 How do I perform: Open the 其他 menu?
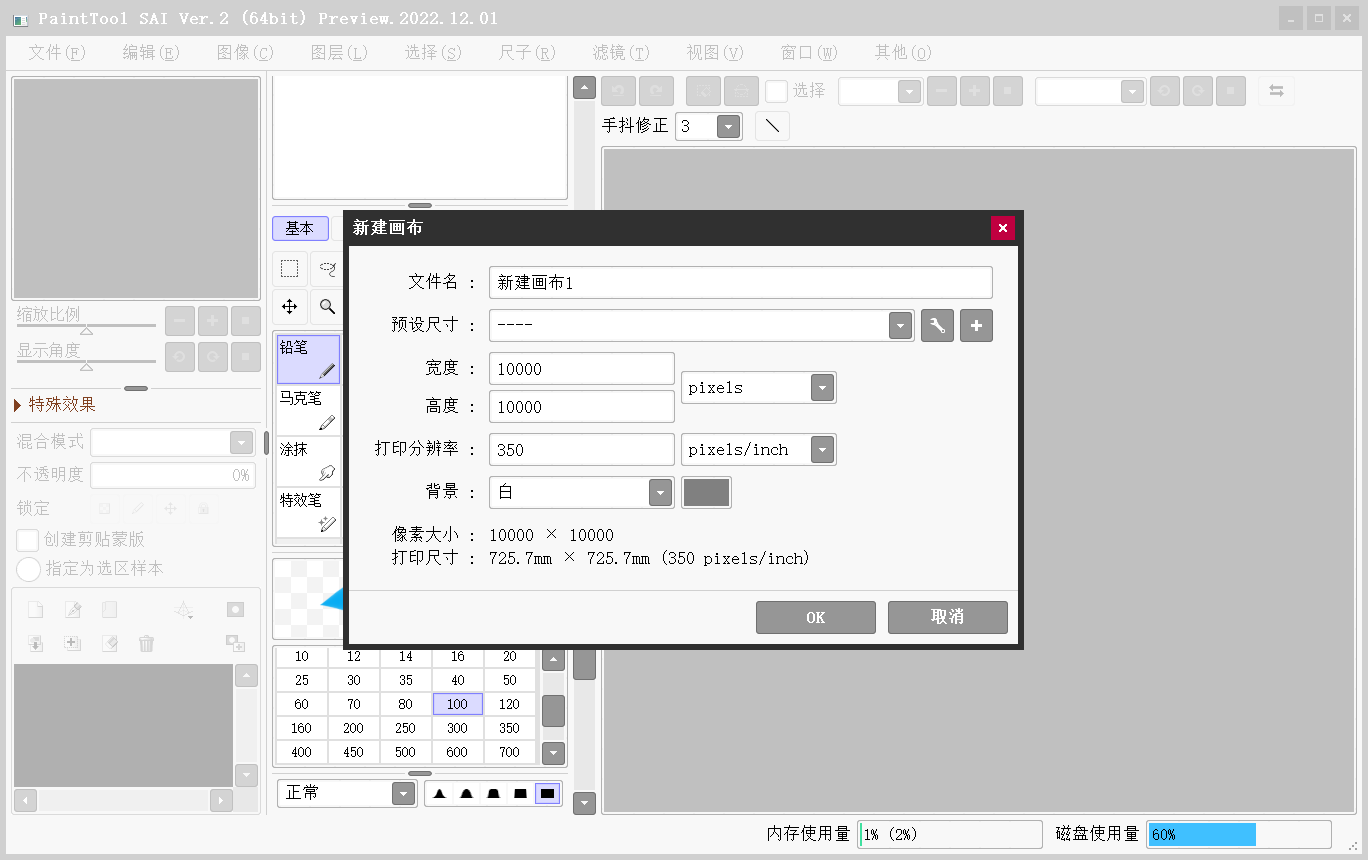pyautogui.click(x=902, y=52)
